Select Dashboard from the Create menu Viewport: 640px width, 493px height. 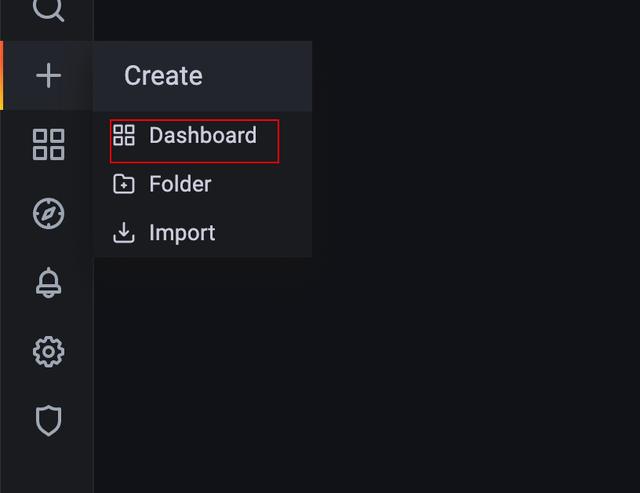click(x=194, y=141)
